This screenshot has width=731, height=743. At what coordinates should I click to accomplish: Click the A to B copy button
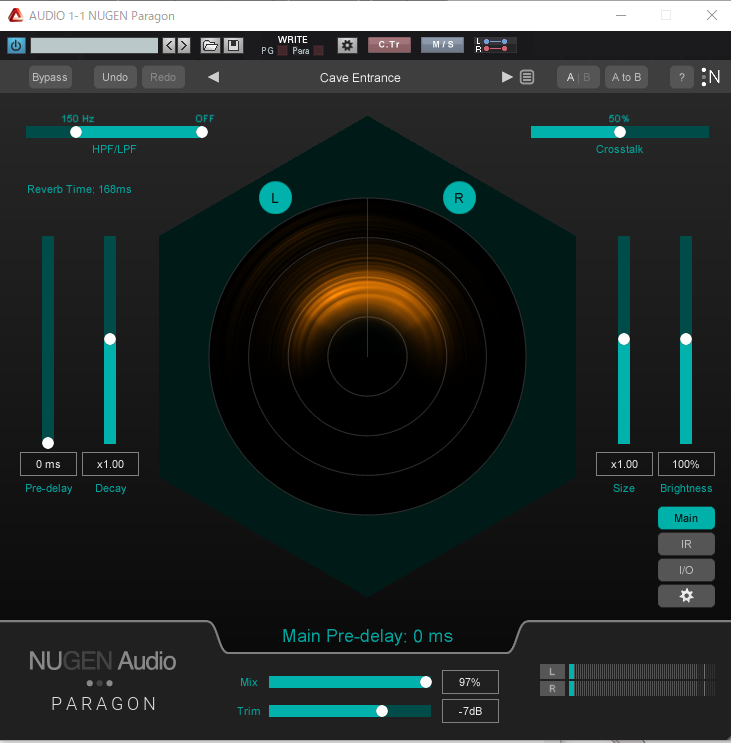[627, 77]
